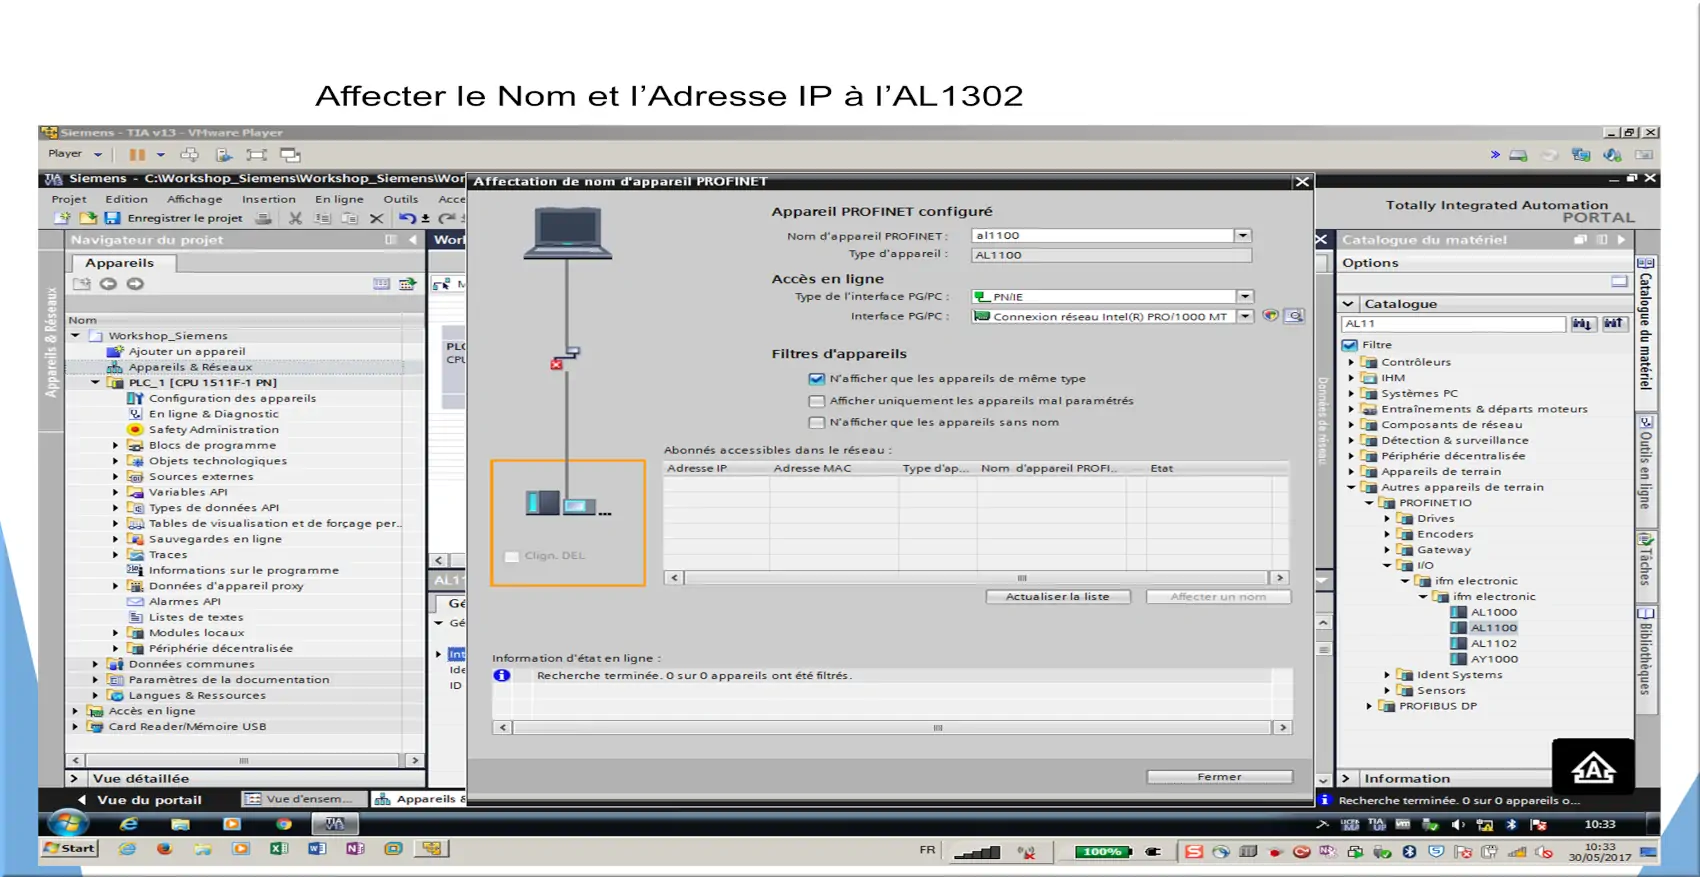Click the catalogue search up icon

click(1613, 324)
